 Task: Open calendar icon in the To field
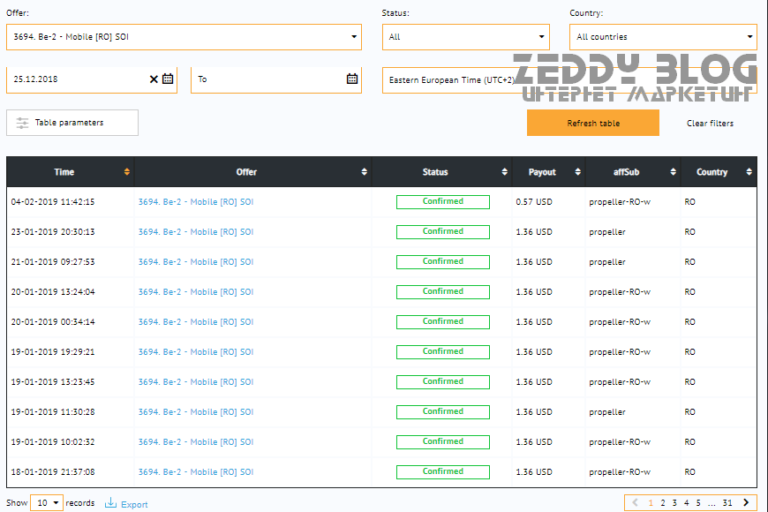352,78
